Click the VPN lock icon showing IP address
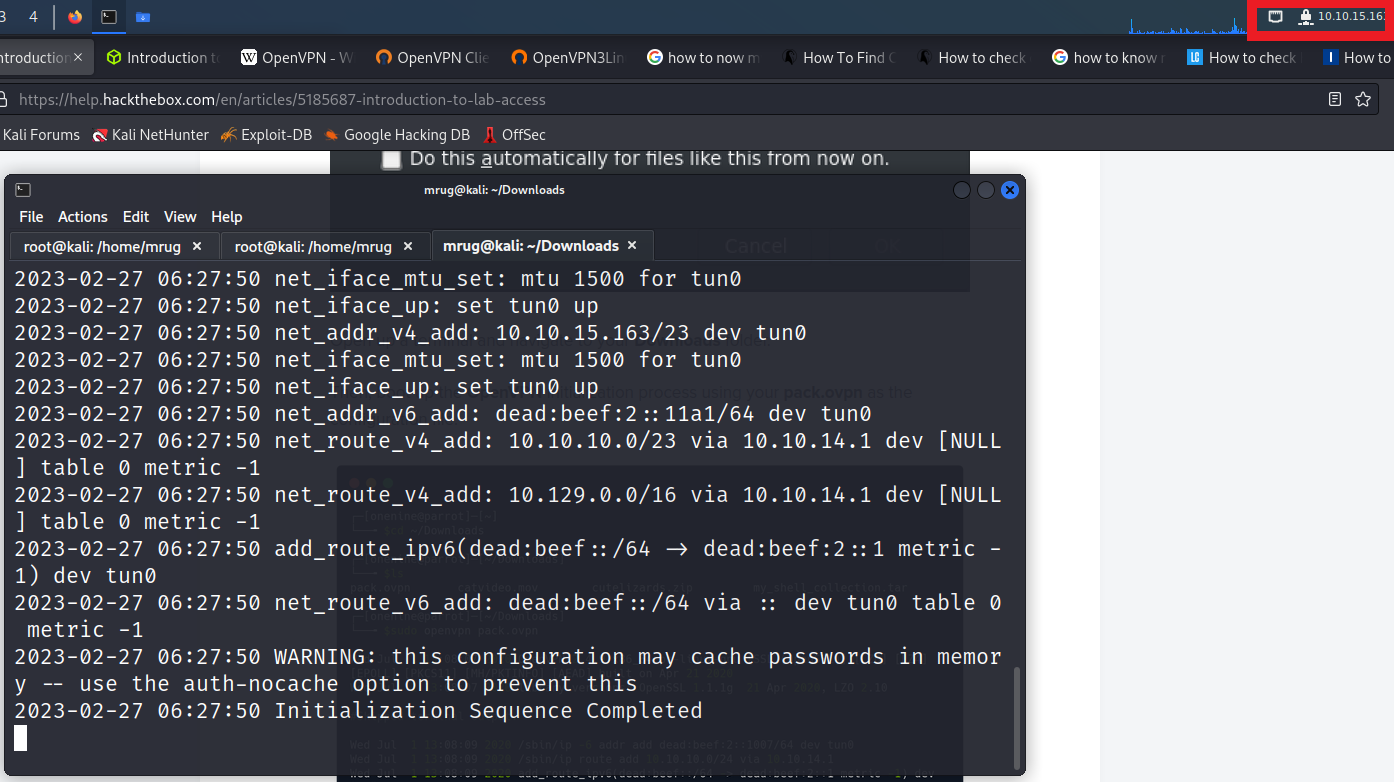1394x782 pixels. 1305,16
